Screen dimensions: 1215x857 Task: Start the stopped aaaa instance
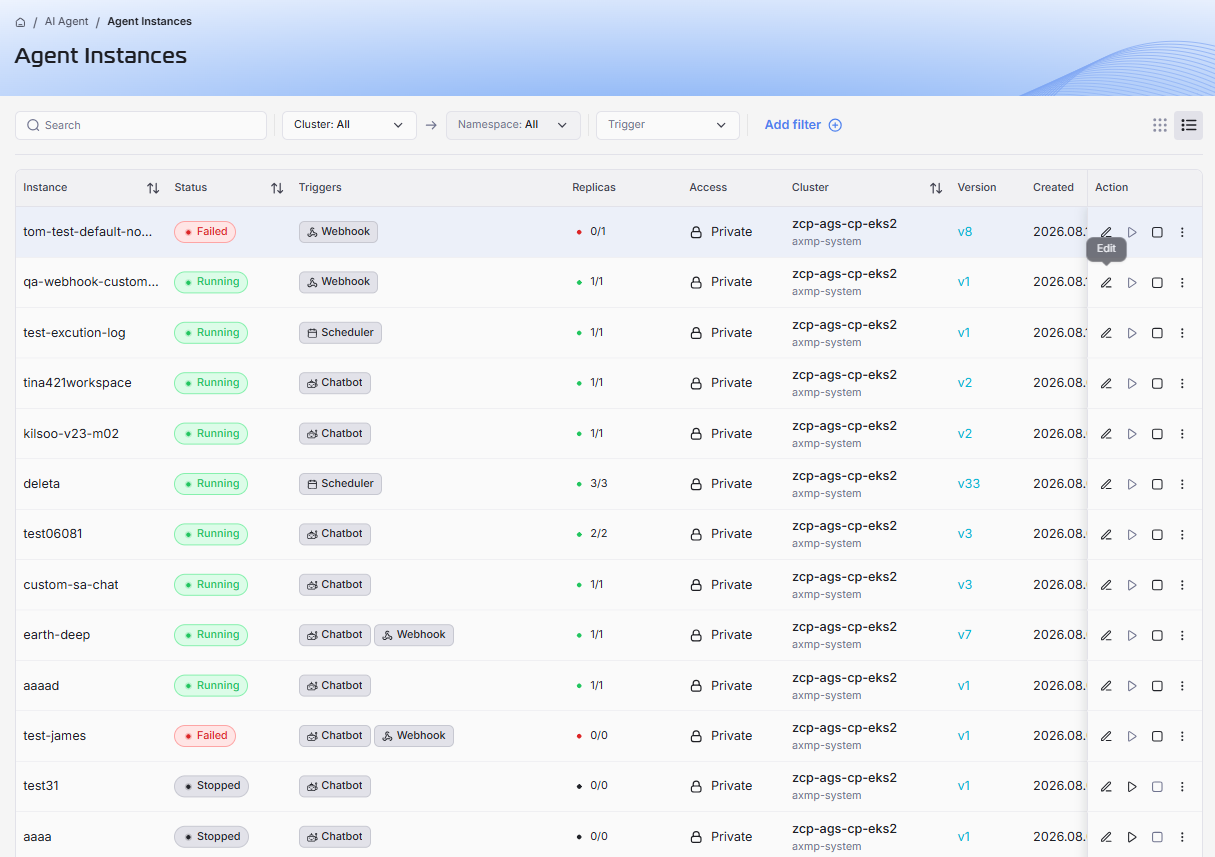click(1132, 837)
